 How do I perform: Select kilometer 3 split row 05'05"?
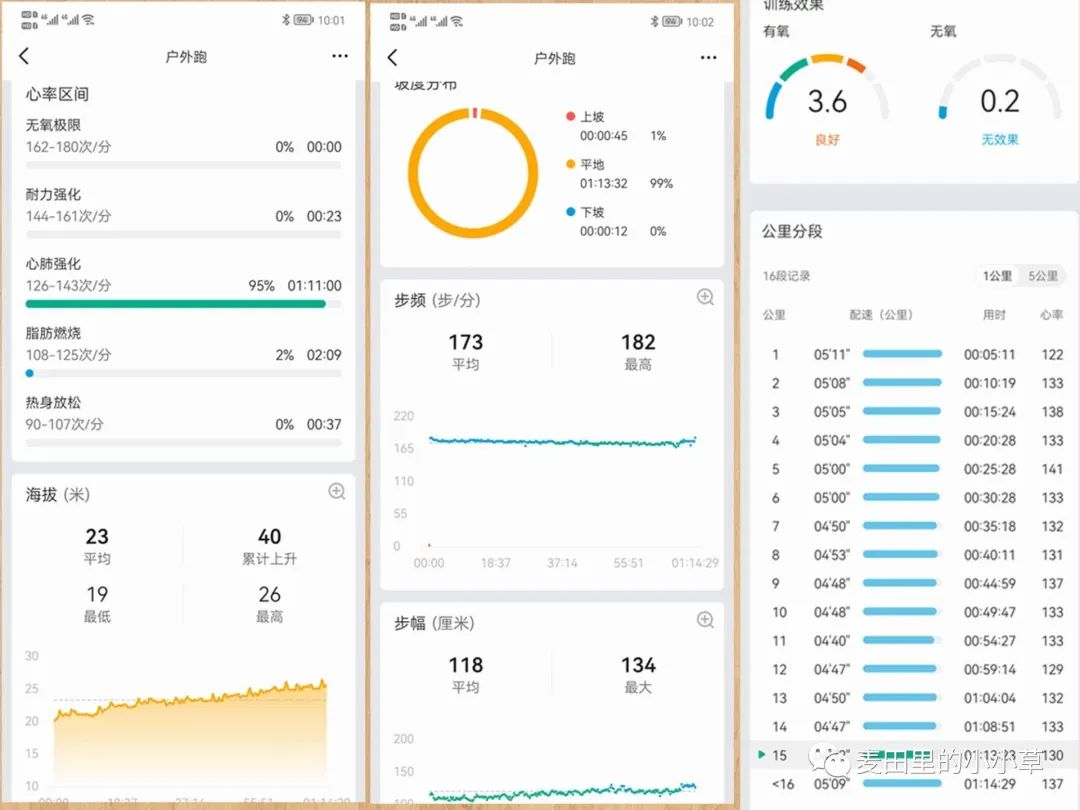[915, 412]
